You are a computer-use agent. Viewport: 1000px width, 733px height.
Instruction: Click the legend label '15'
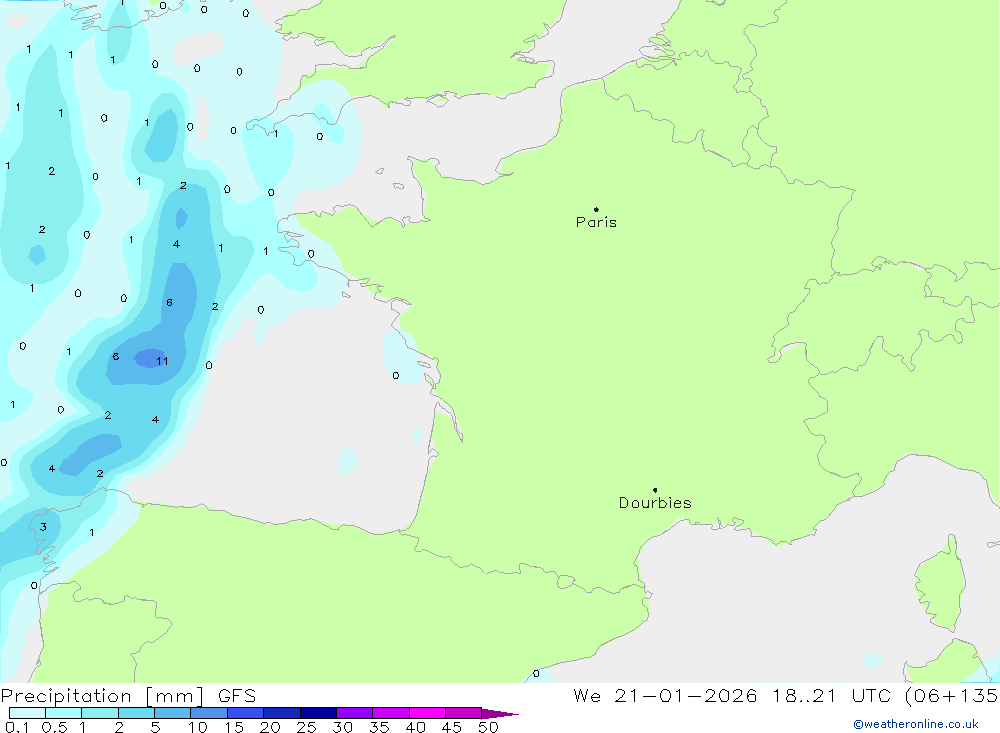[233, 727]
